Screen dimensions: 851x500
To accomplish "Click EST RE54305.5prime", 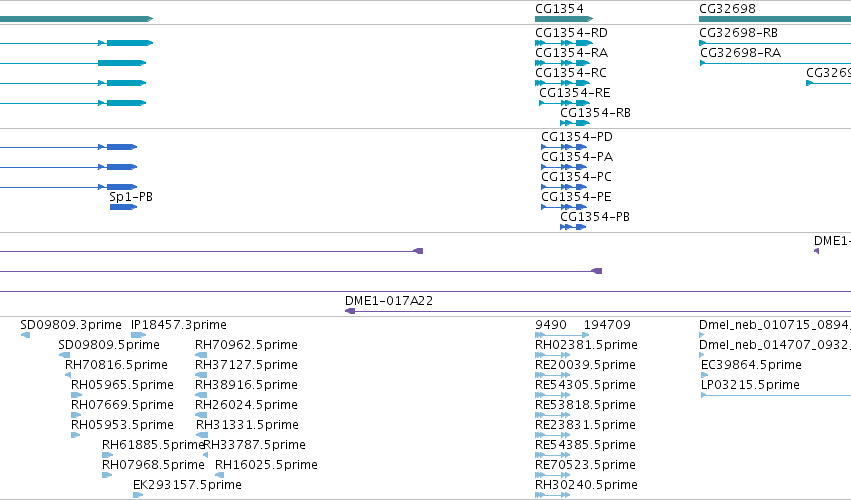I will [x=586, y=385].
